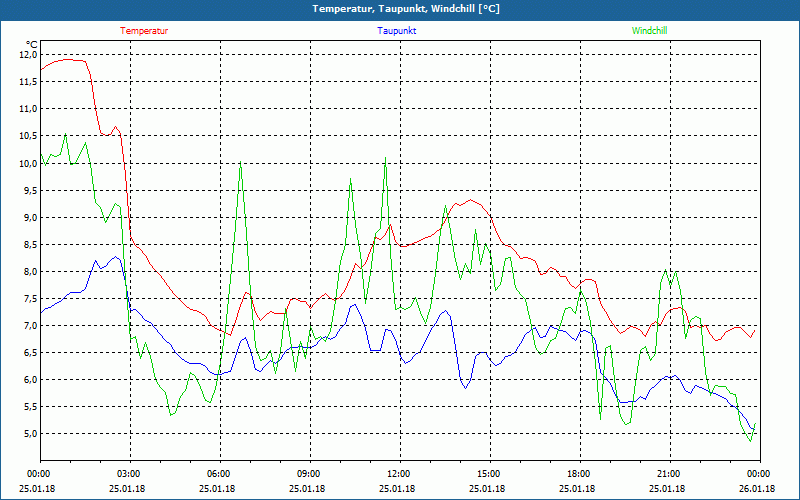800x500 pixels.
Task: Click the 10,0 y-axis value
Action: click(x=28, y=163)
